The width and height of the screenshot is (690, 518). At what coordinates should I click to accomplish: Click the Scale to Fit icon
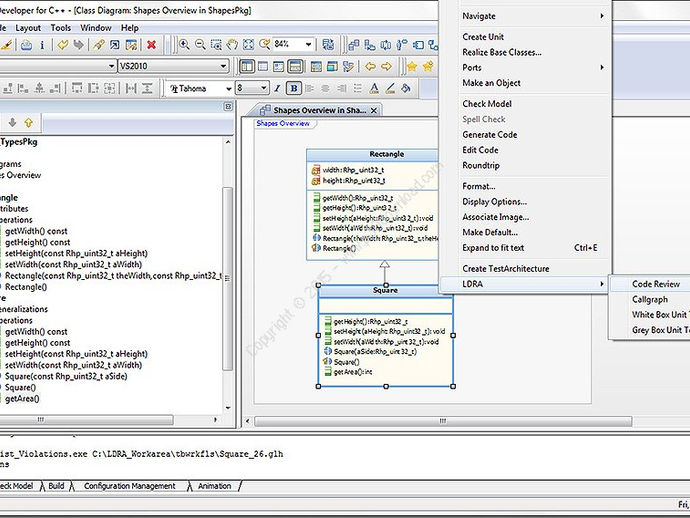coord(248,44)
